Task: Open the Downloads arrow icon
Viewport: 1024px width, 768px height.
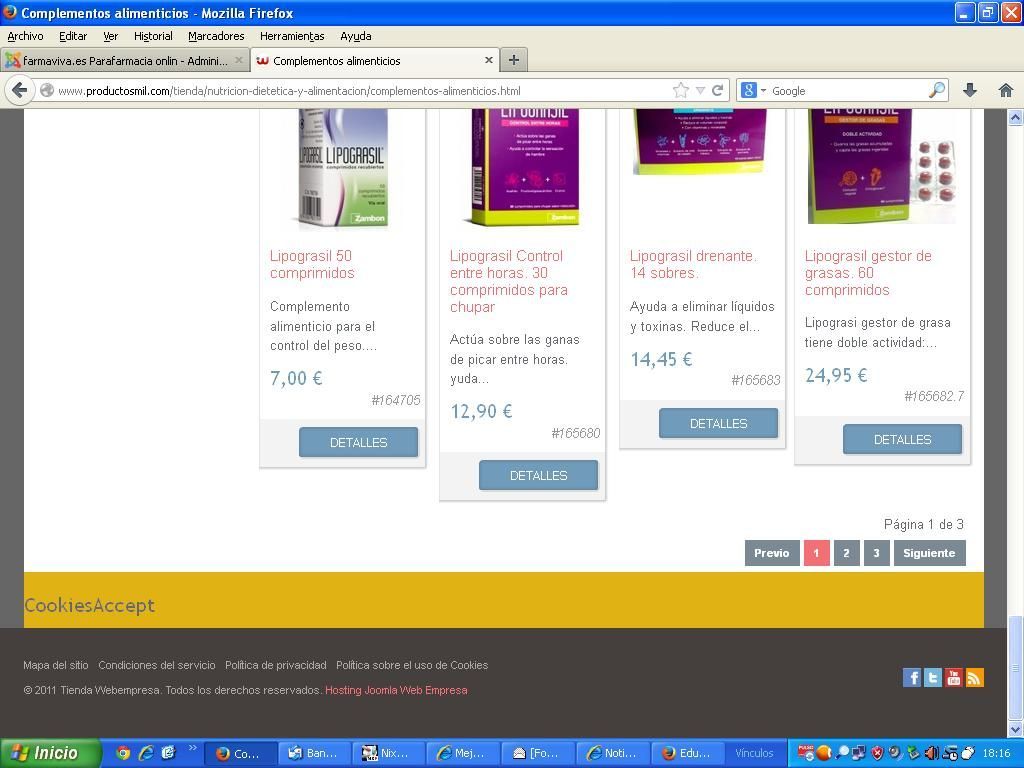Action: coord(970,90)
